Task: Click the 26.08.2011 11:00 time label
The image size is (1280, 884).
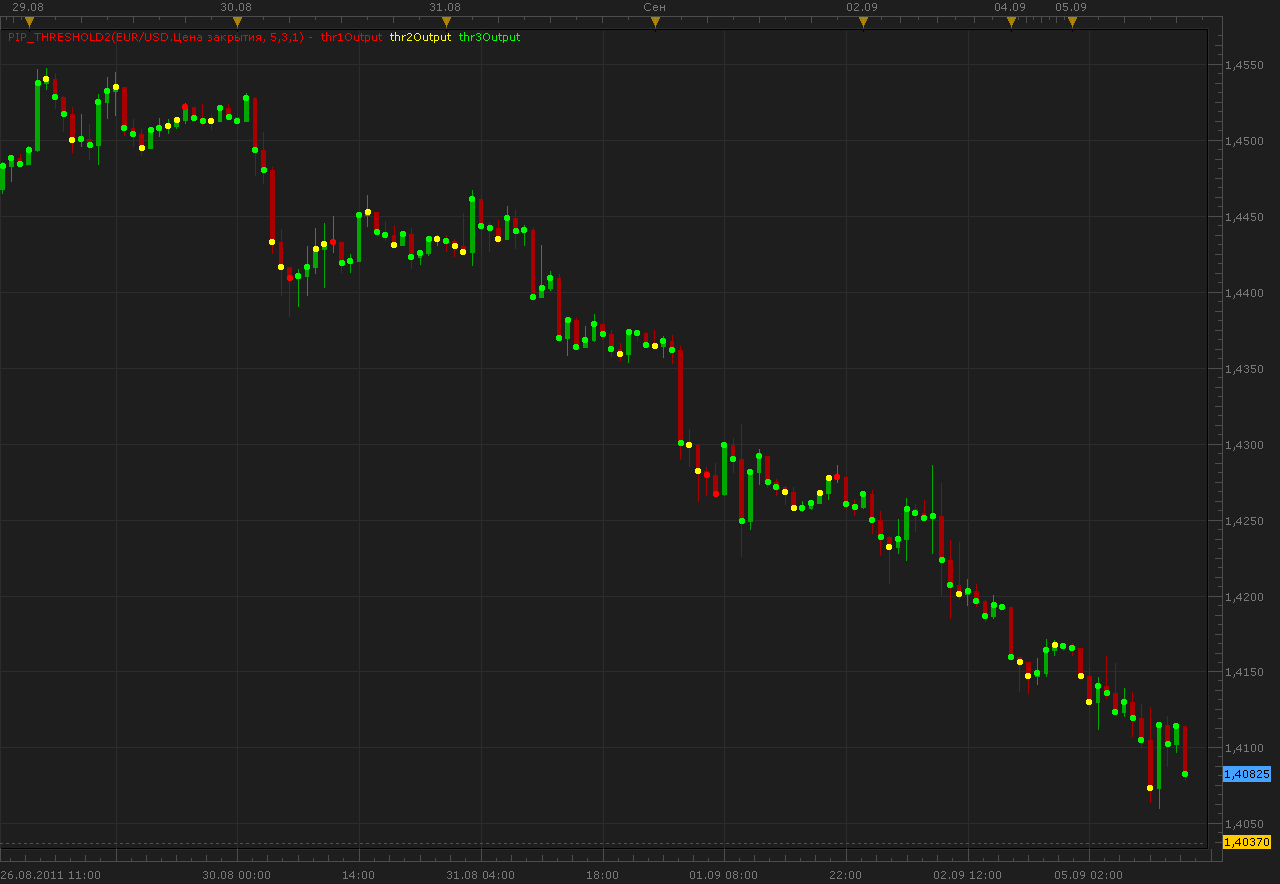Action: [x=51, y=875]
